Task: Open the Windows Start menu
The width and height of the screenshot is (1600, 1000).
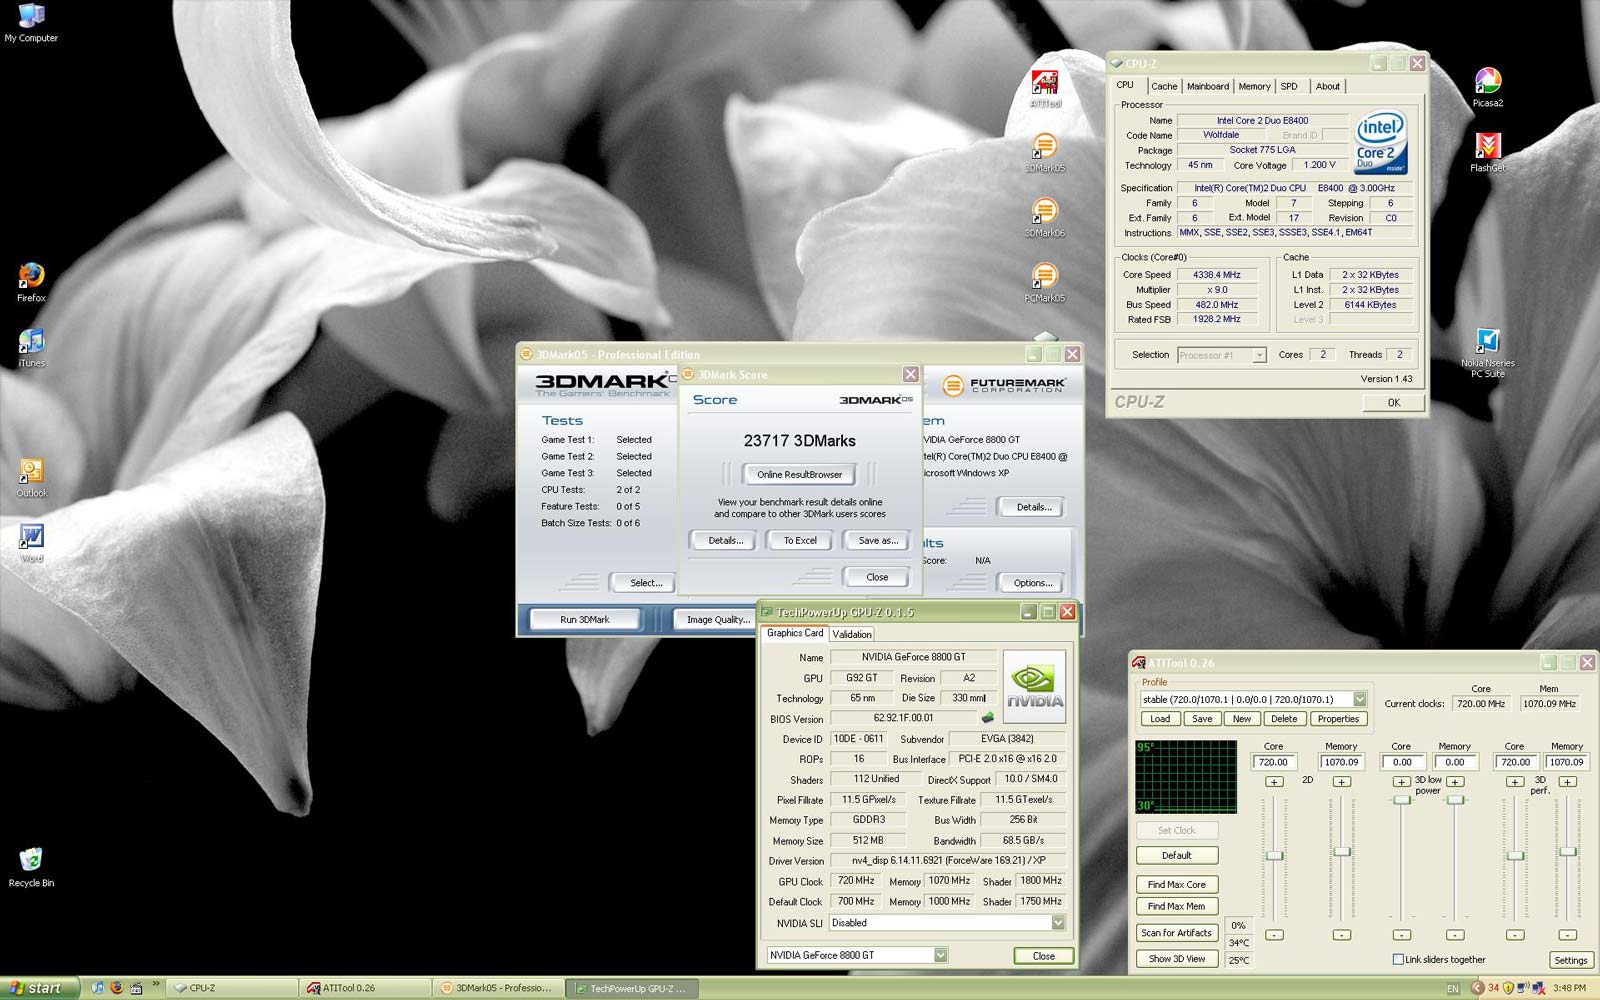Action: tap(38, 988)
